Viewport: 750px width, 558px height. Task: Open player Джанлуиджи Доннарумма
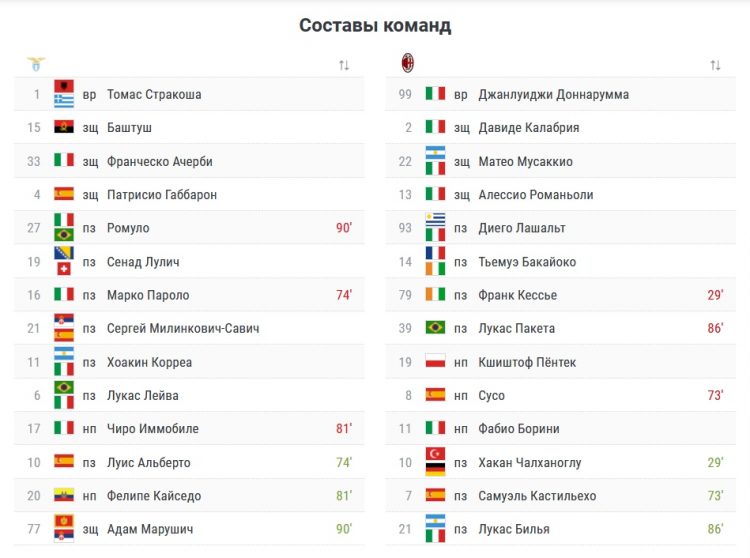553,94
